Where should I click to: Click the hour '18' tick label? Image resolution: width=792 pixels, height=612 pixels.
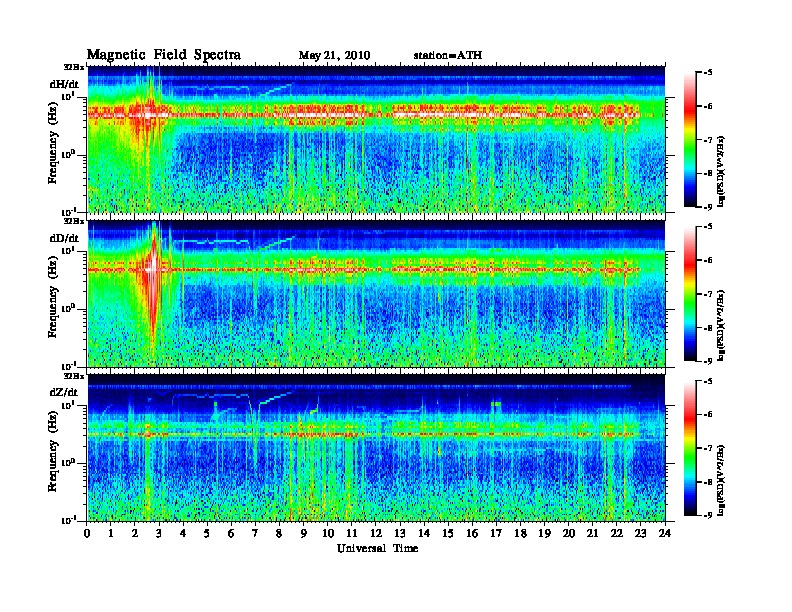[520, 533]
